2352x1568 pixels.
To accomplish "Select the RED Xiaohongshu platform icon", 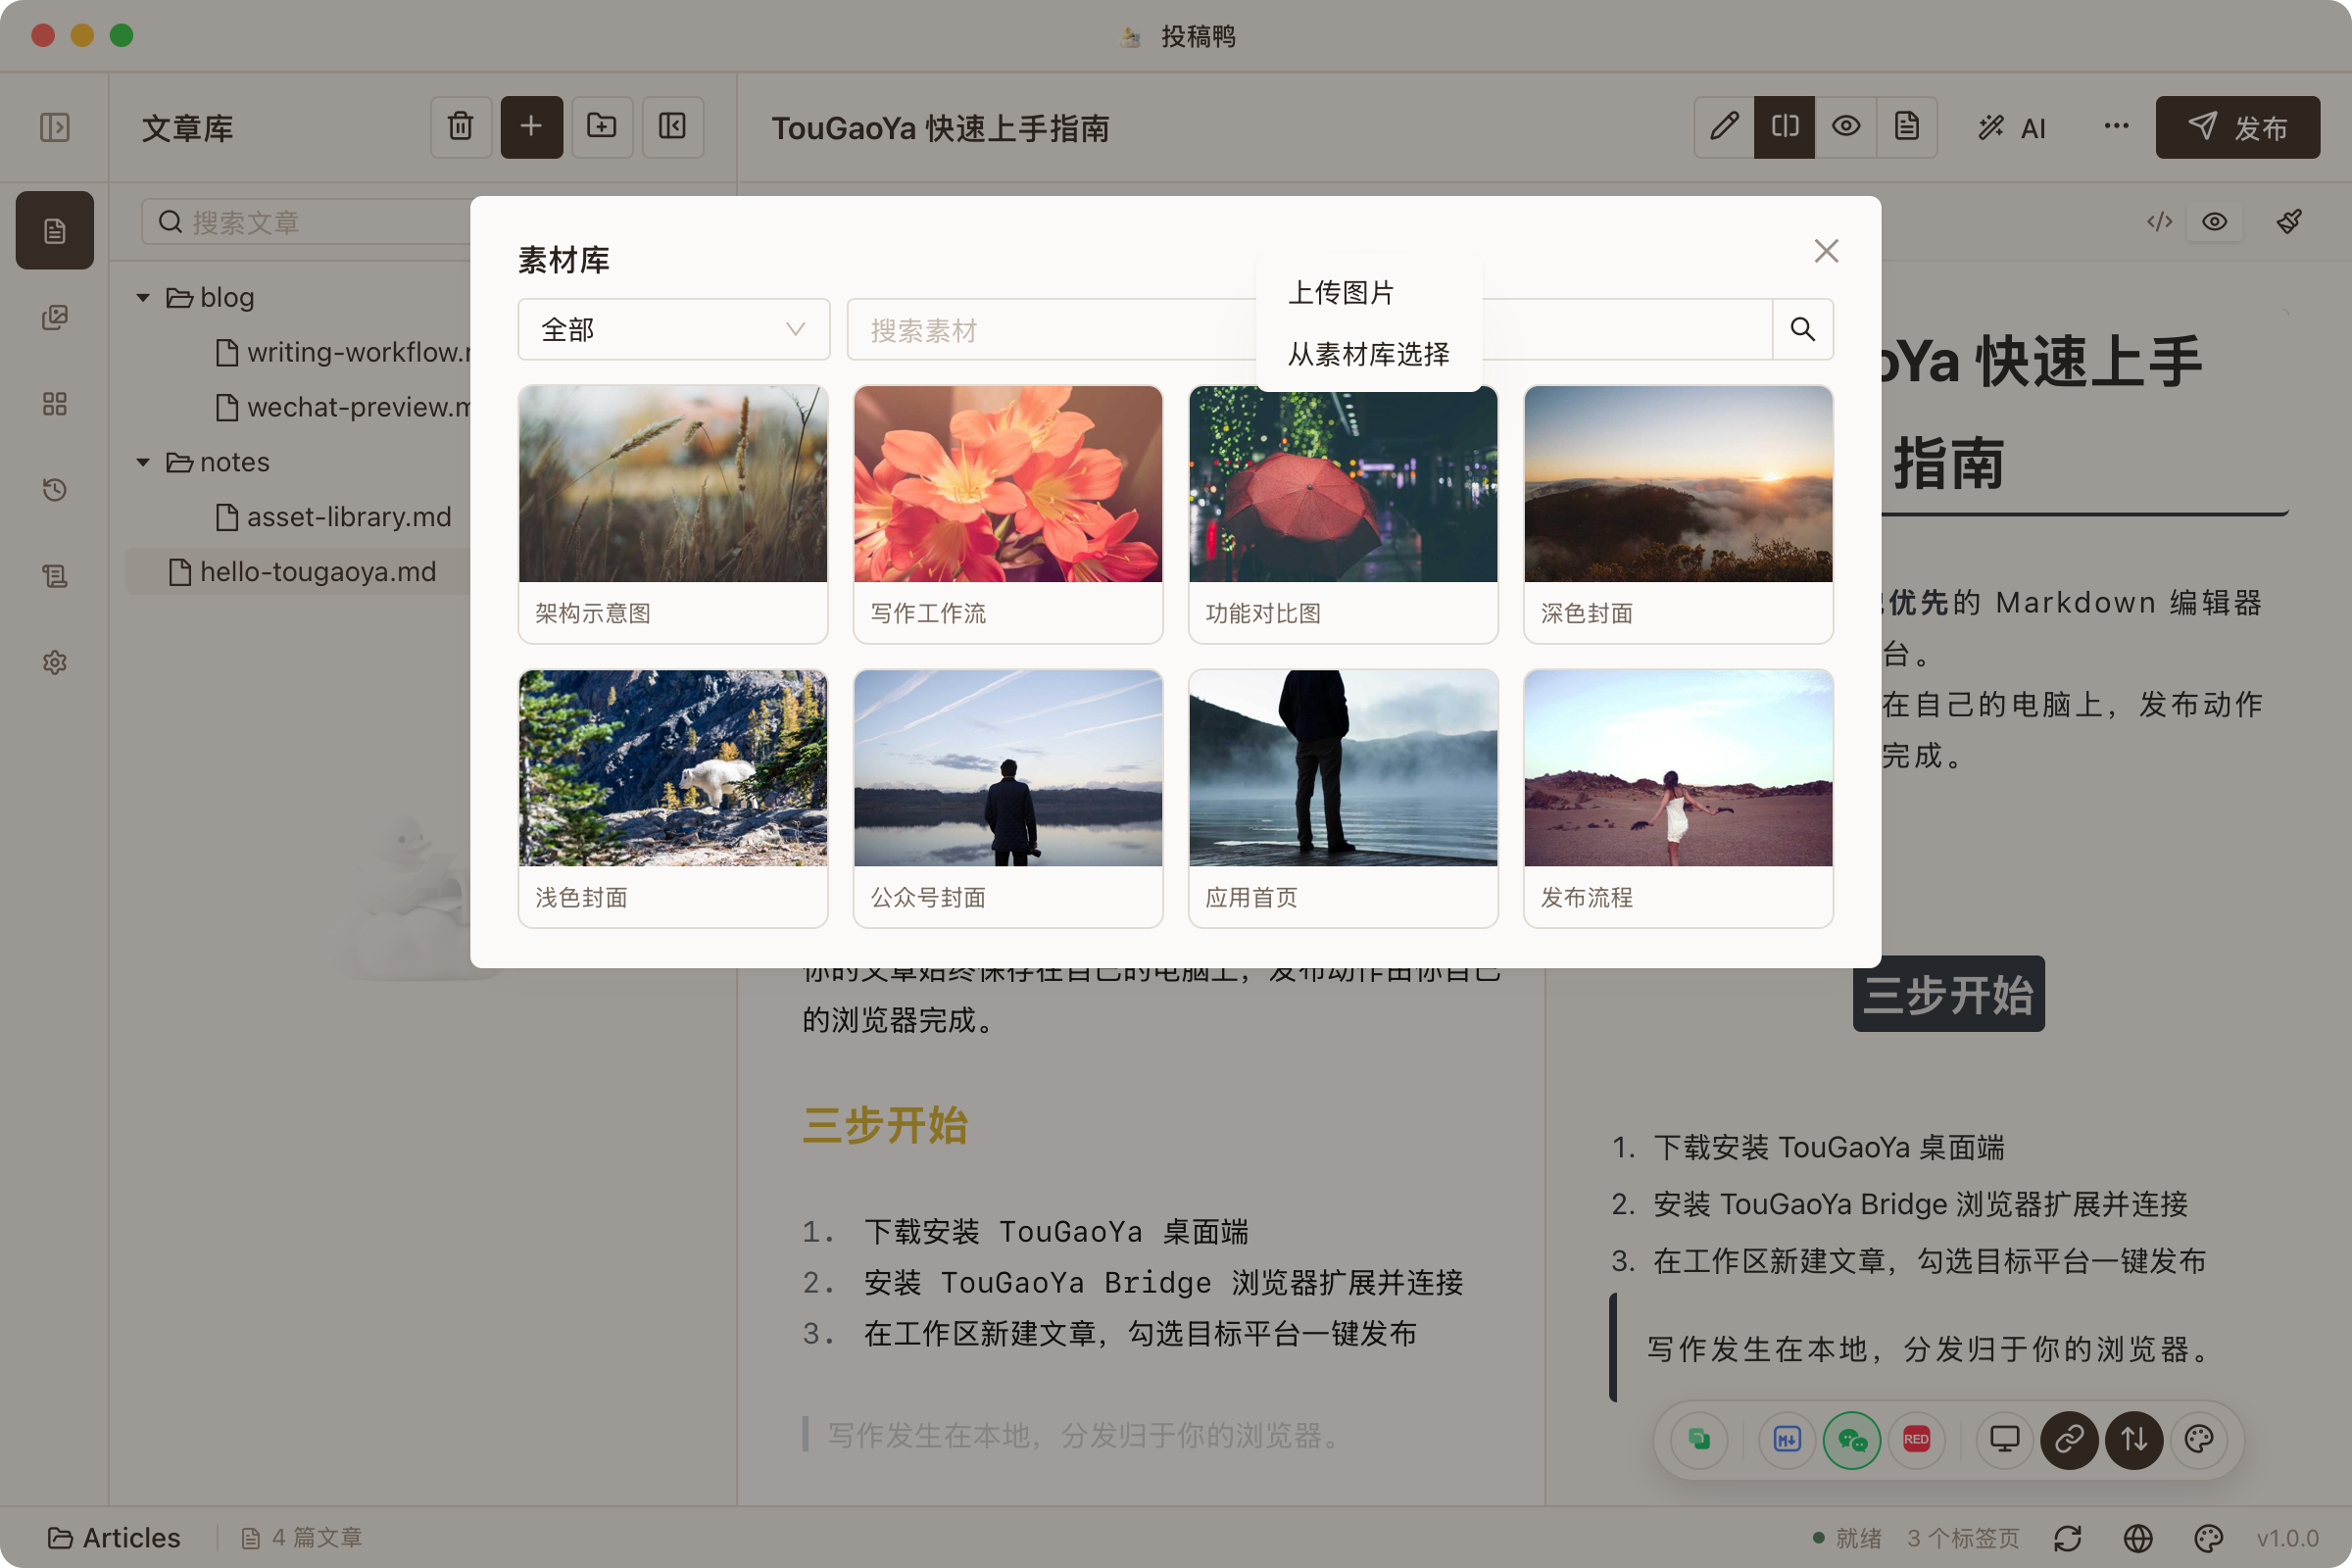I will click(x=1916, y=1439).
